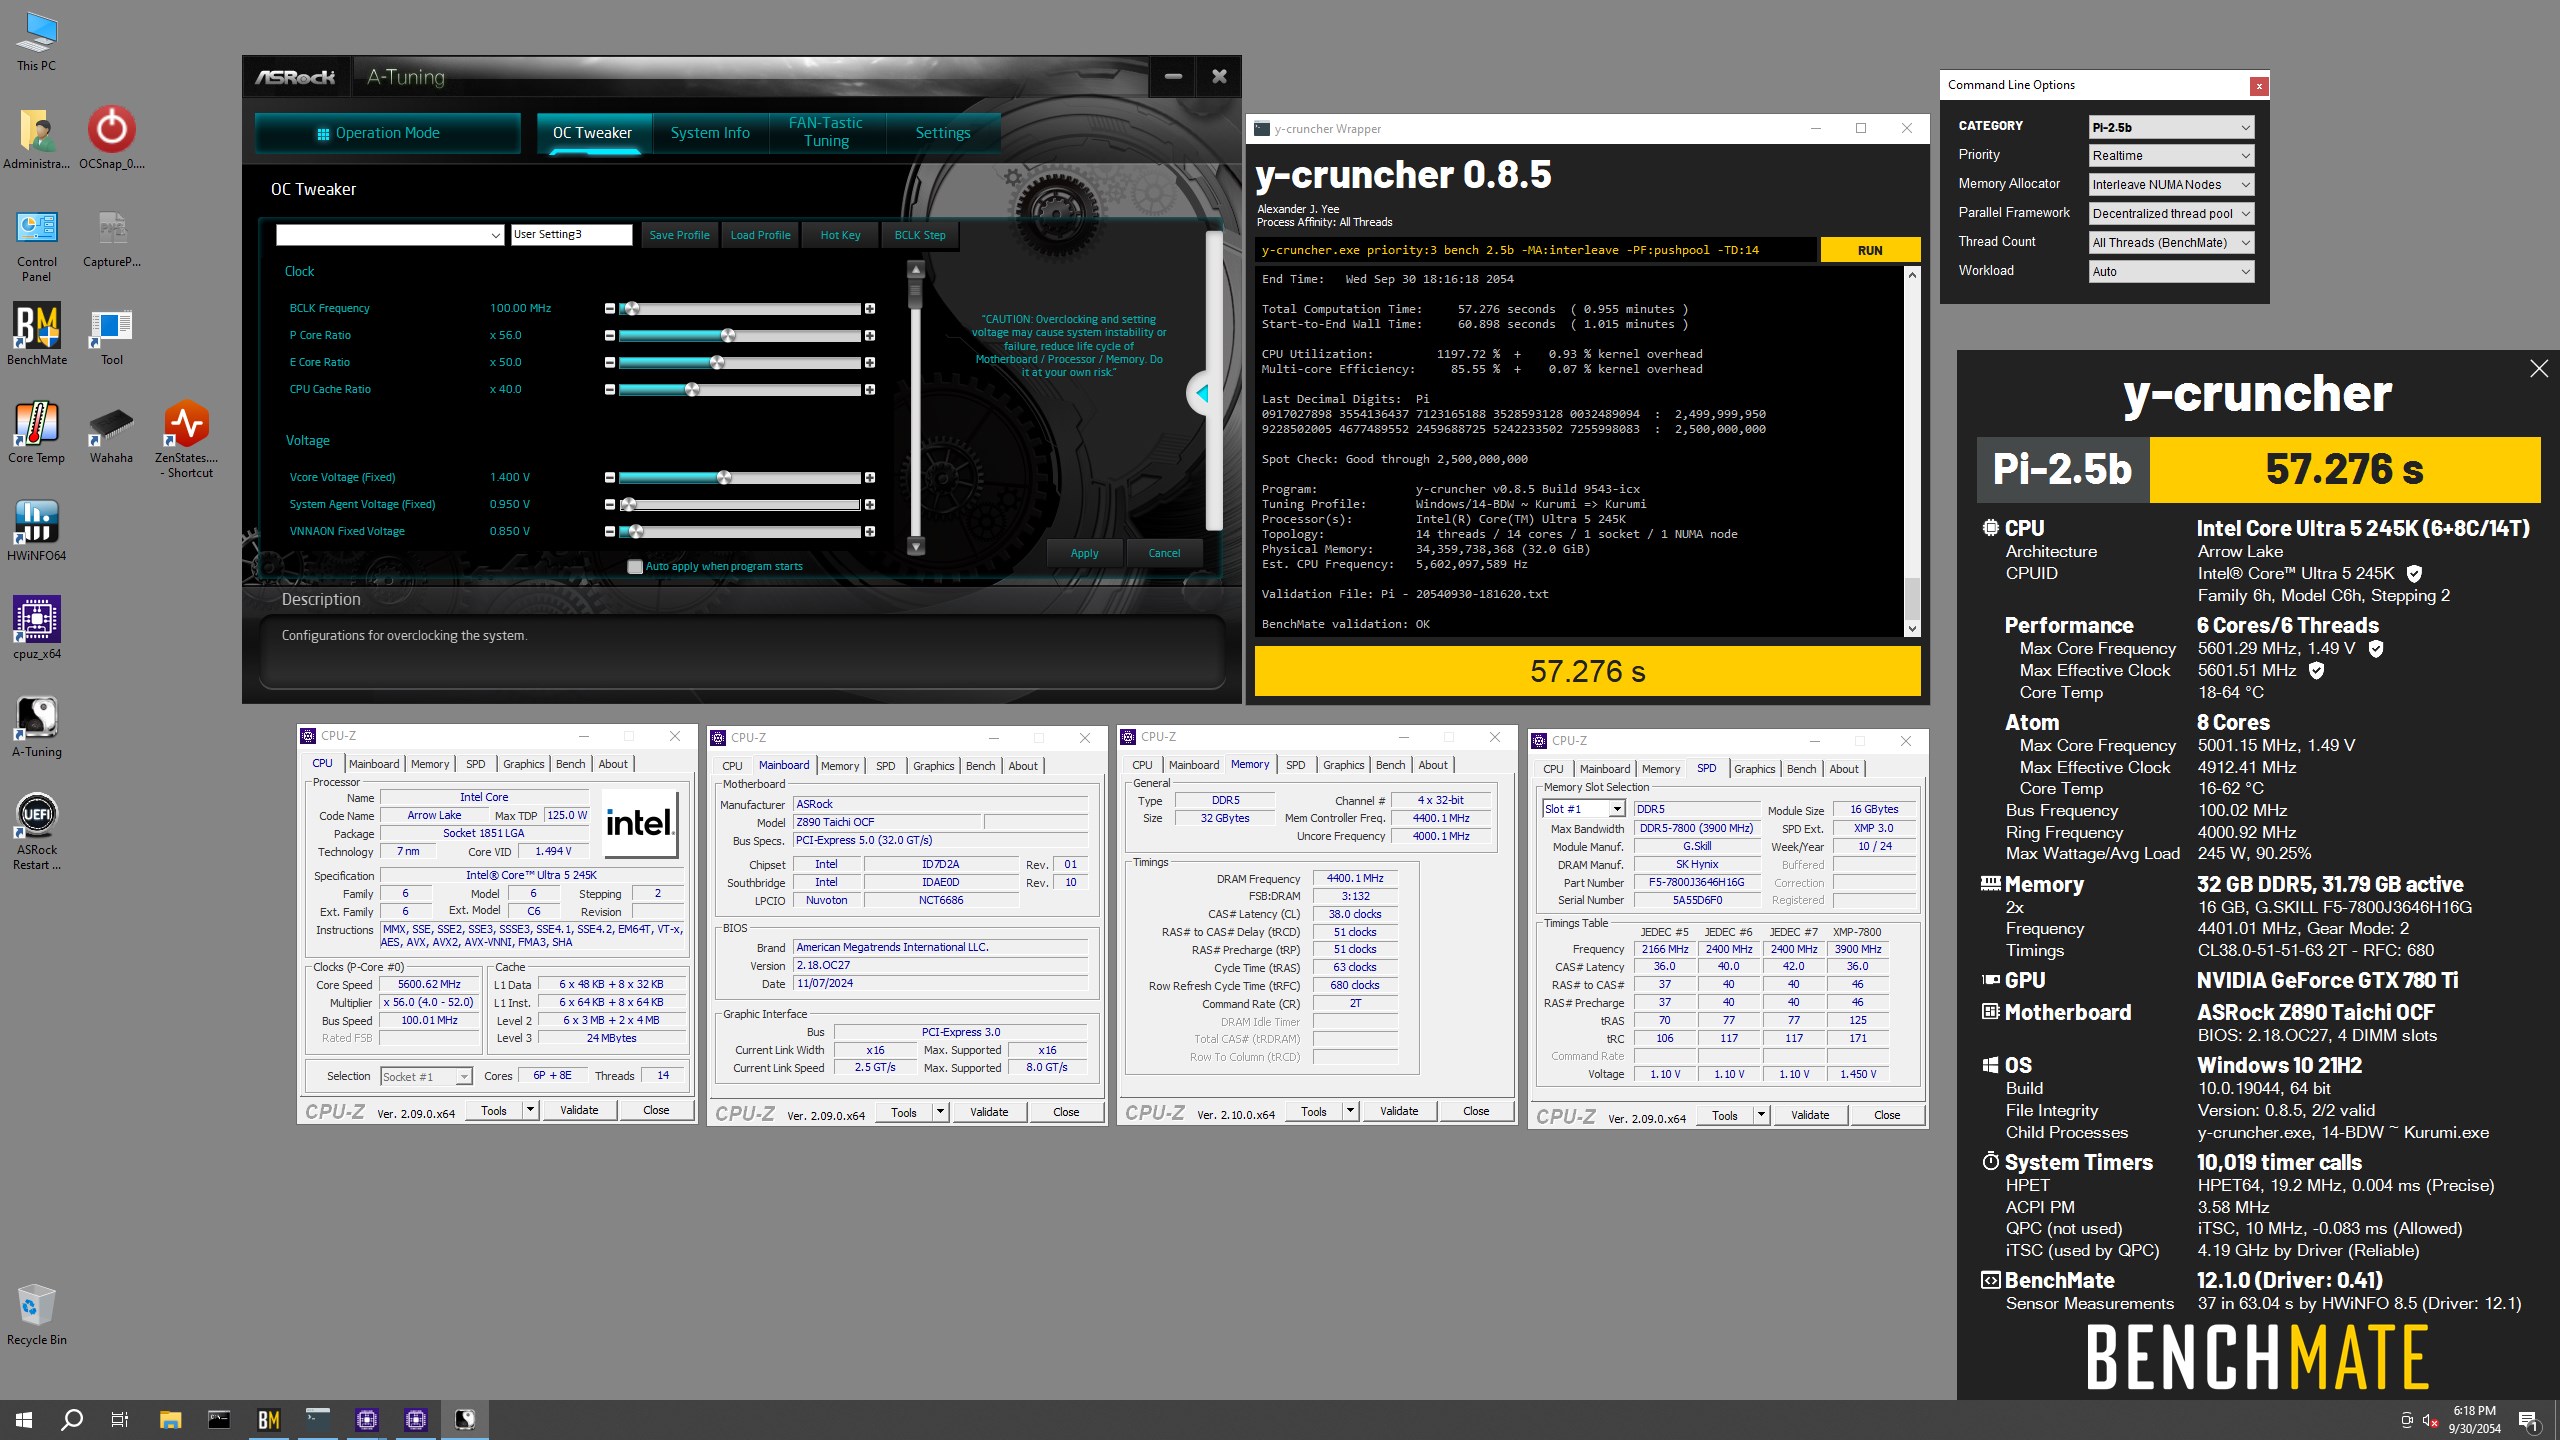Viewport: 2560px width, 1440px height.
Task: Launch BenchMate desktop shortcut
Action: pos(37,335)
